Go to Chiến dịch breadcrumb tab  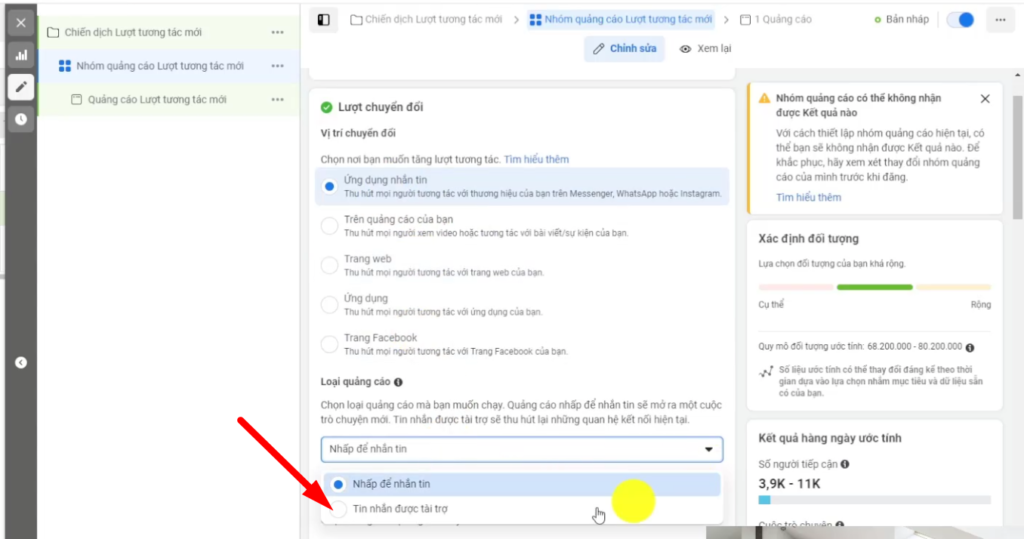pyautogui.click(x=426, y=20)
